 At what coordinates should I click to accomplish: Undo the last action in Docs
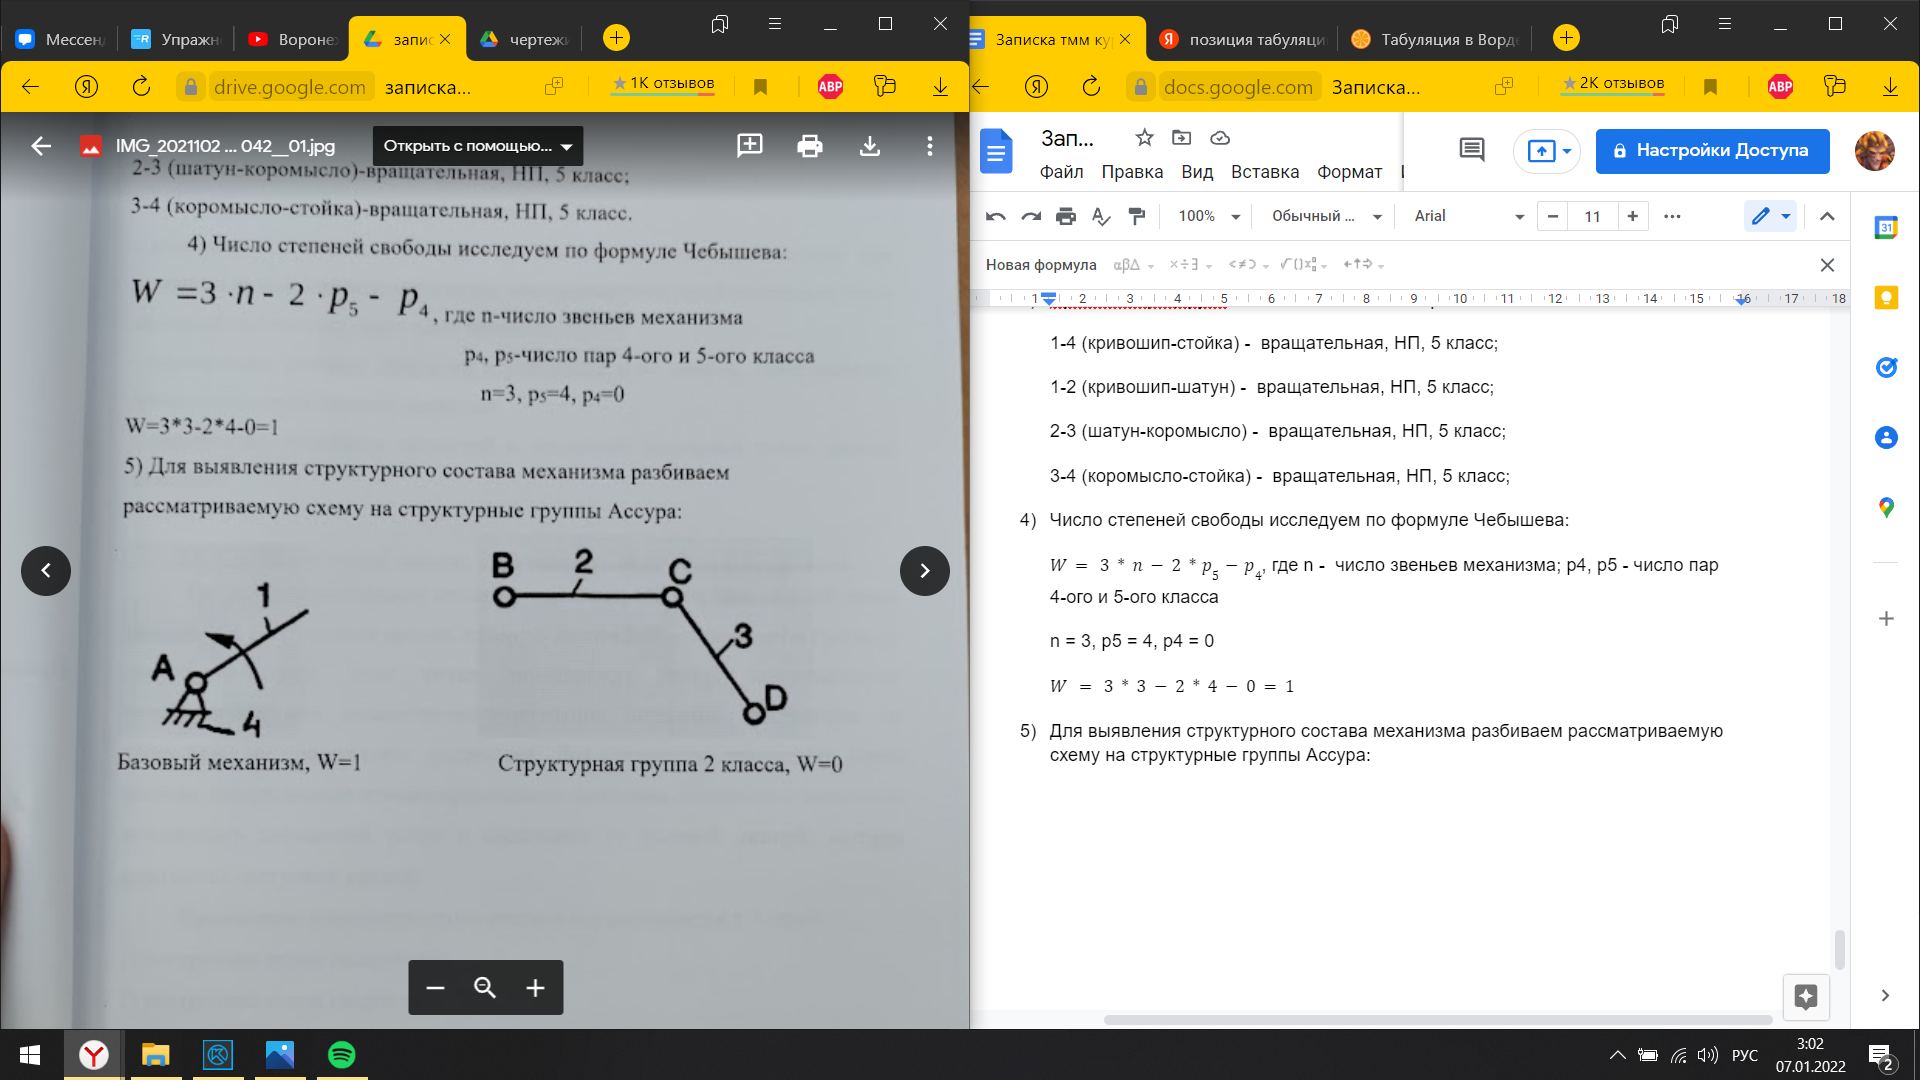coord(996,216)
